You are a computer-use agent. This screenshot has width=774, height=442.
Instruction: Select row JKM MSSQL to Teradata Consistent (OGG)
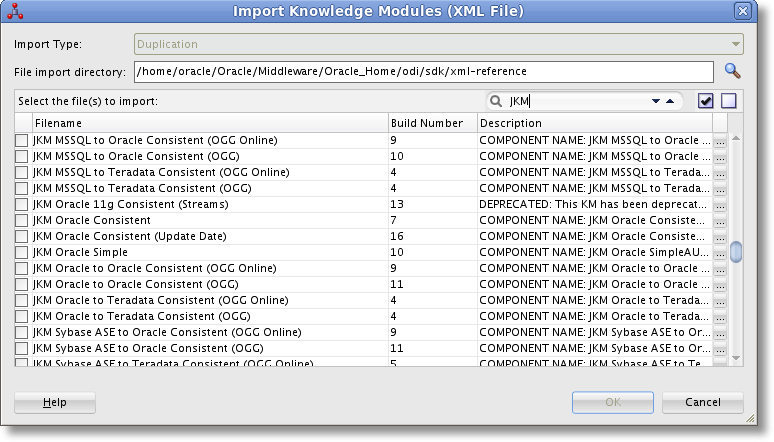(363, 188)
